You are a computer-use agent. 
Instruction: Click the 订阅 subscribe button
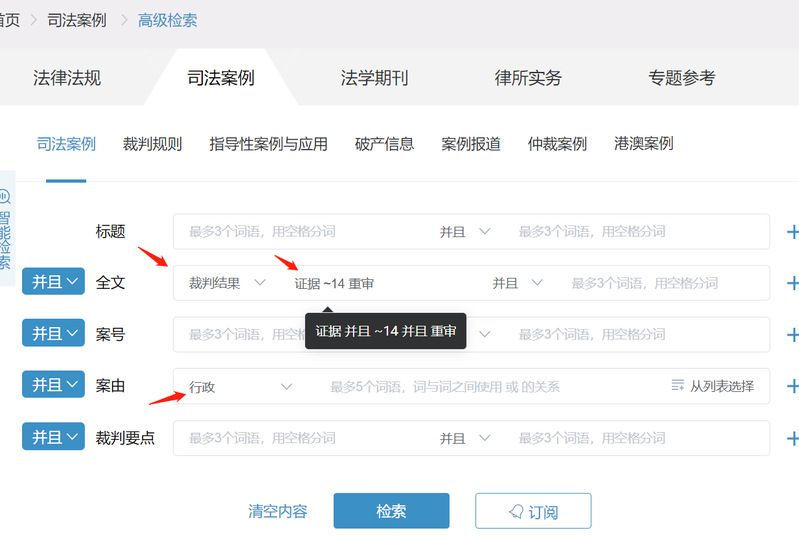pos(533,511)
